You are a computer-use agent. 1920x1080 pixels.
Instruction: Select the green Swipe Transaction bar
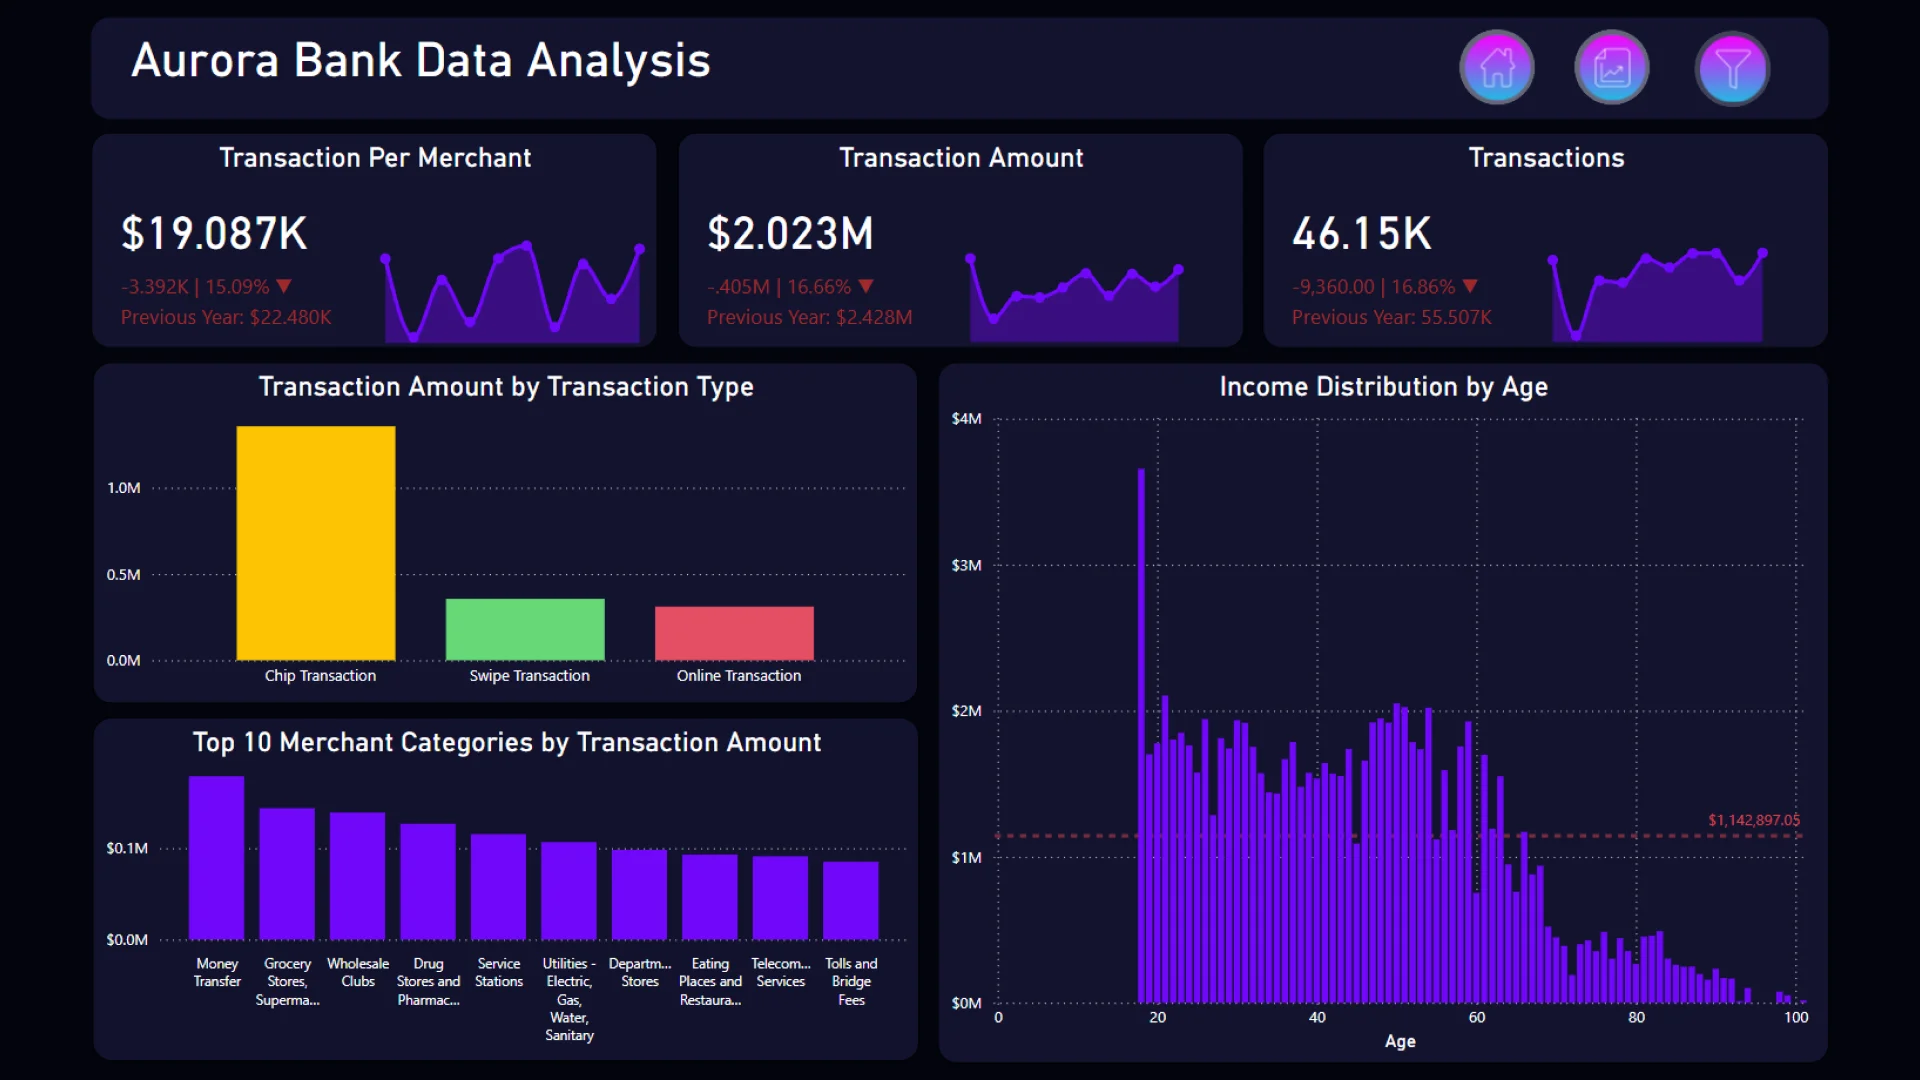pos(525,629)
